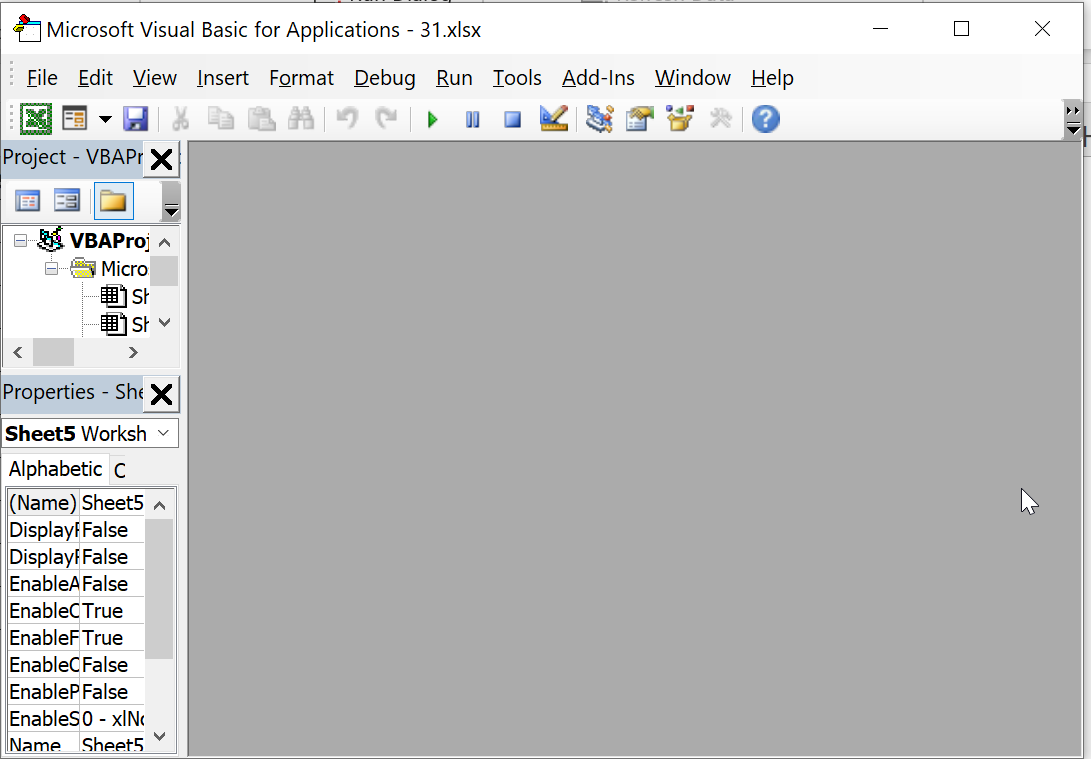Select the VBAProject root item
1091x759 pixels.
coord(109,241)
